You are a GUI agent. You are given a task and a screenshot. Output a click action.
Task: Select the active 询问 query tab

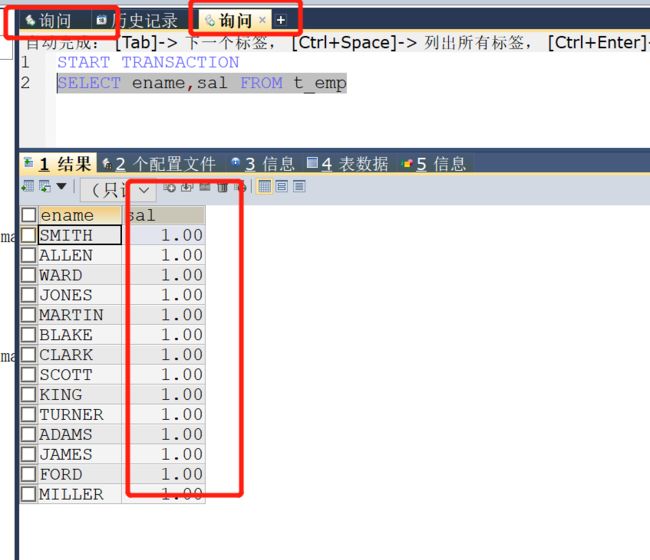235,20
